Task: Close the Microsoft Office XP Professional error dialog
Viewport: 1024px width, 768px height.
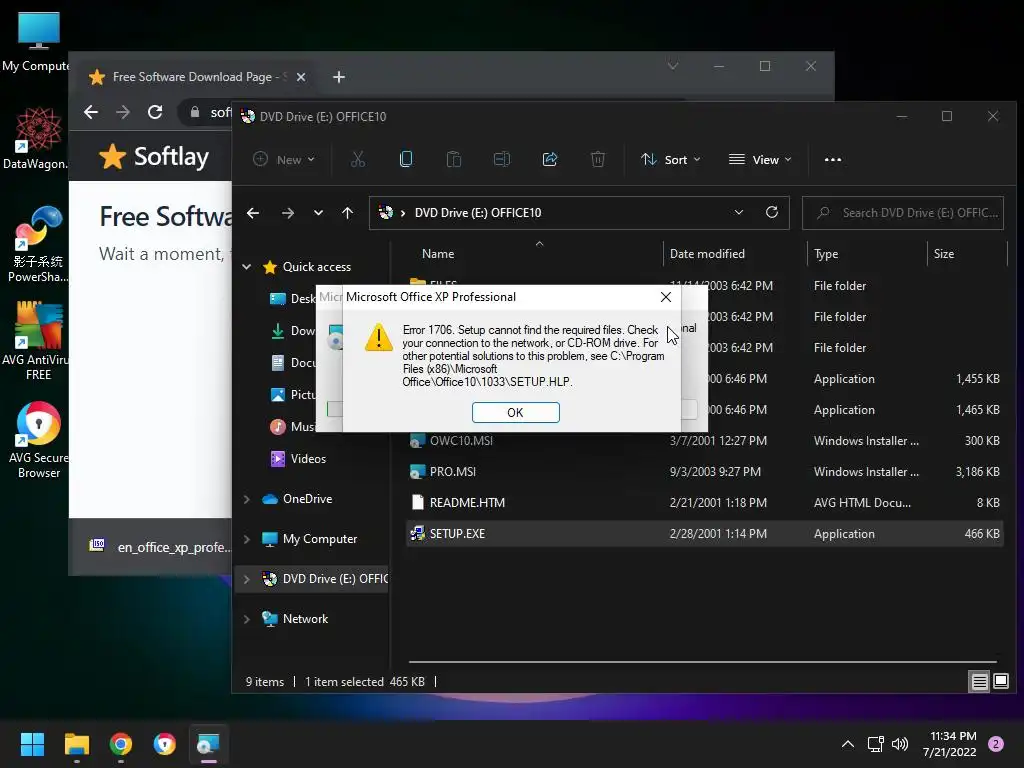Action: 665,297
